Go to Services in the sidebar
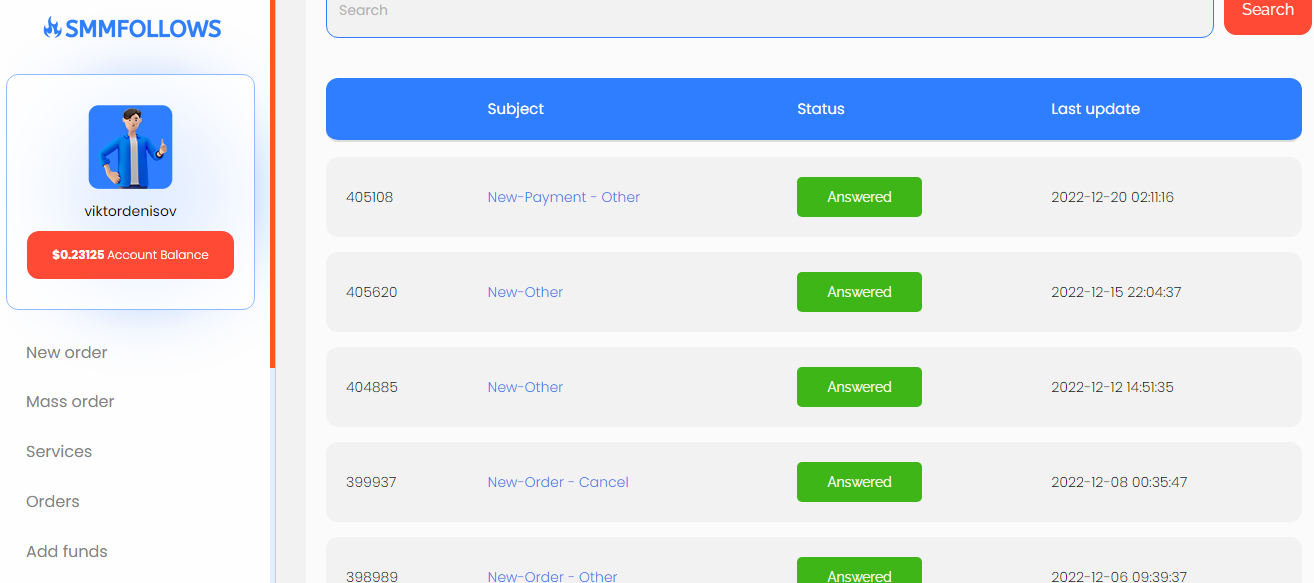This screenshot has width=1314, height=583. click(x=59, y=451)
